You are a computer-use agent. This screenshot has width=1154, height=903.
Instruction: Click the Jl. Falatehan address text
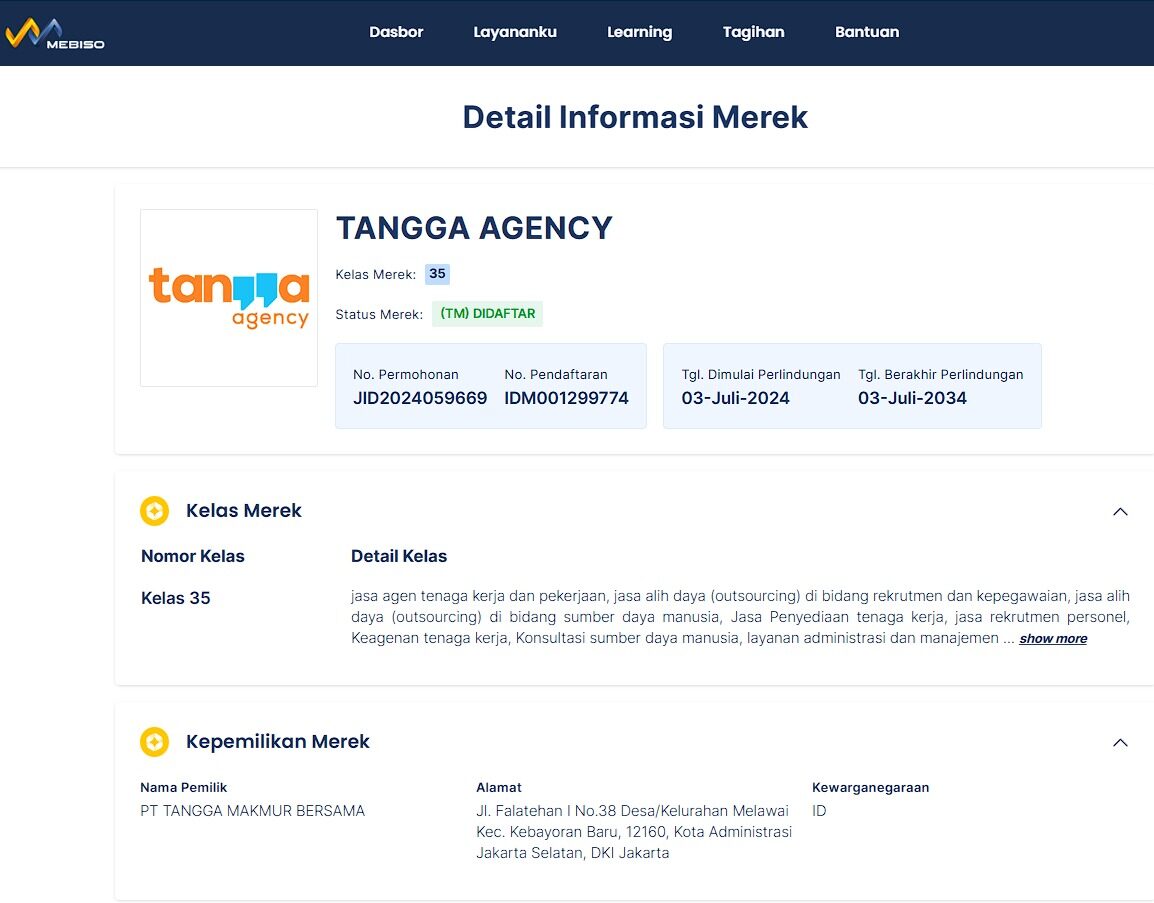[x=634, y=832]
